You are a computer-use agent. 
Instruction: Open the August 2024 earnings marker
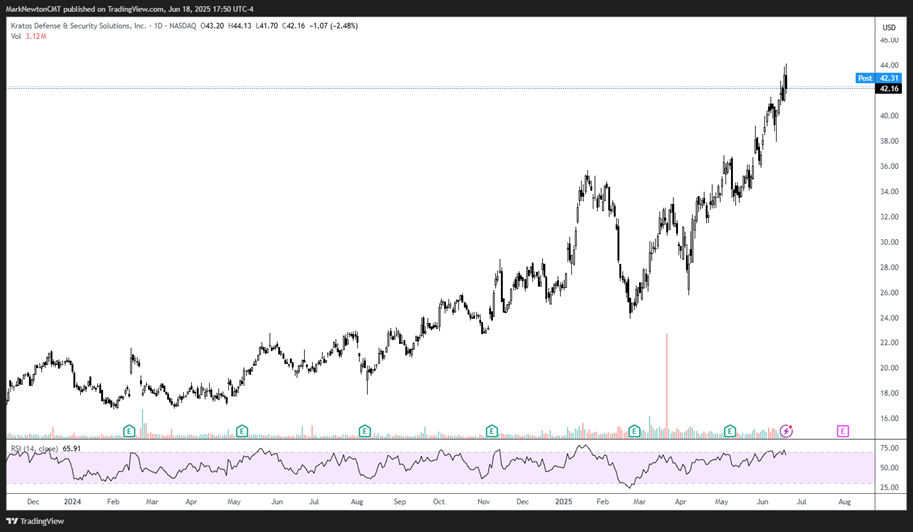click(365, 431)
